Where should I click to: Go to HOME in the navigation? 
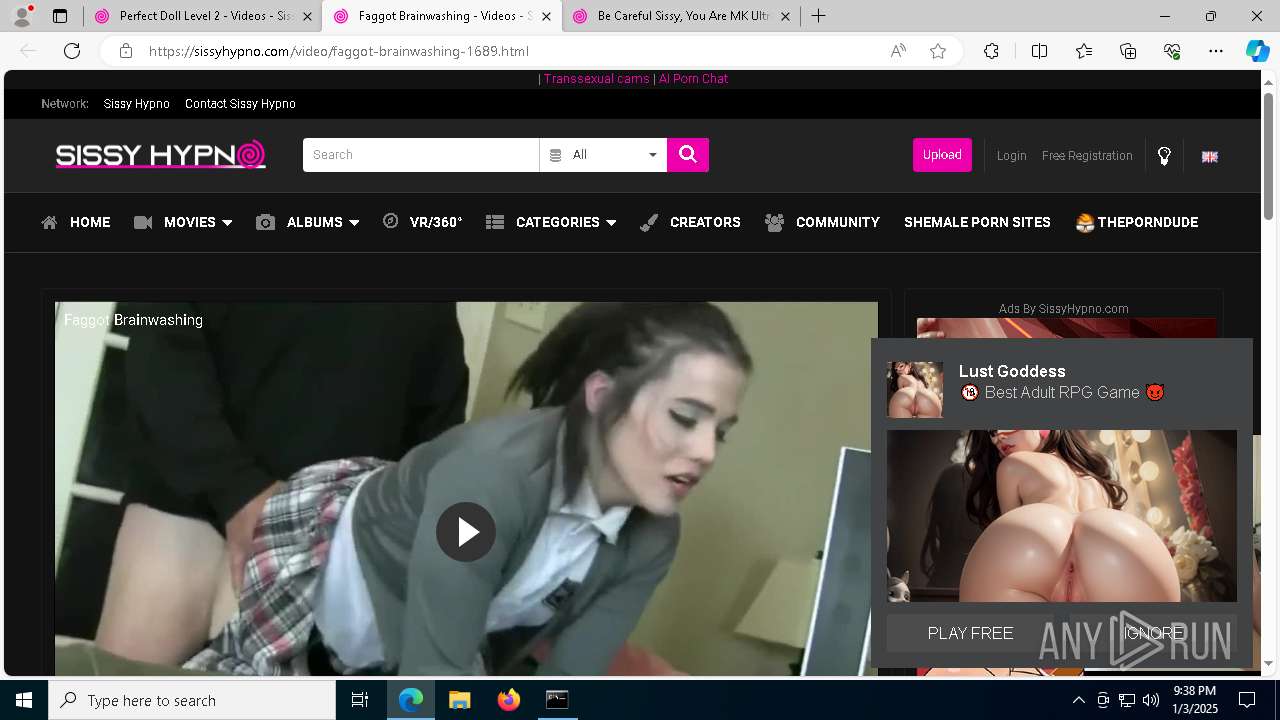coord(76,222)
